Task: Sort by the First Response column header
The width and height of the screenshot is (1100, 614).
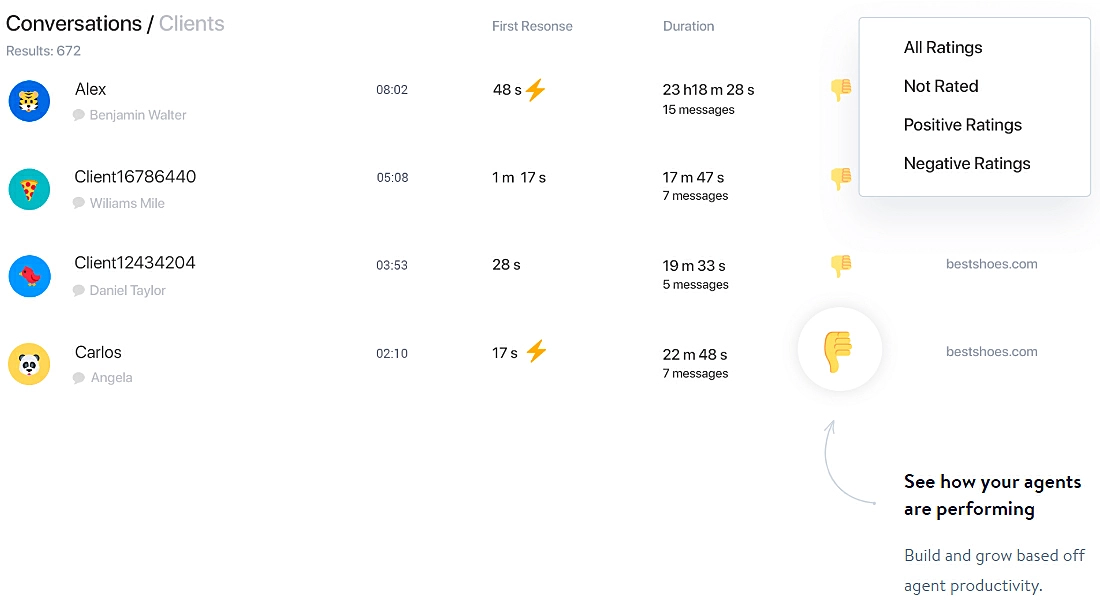Action: click(532, 26)
